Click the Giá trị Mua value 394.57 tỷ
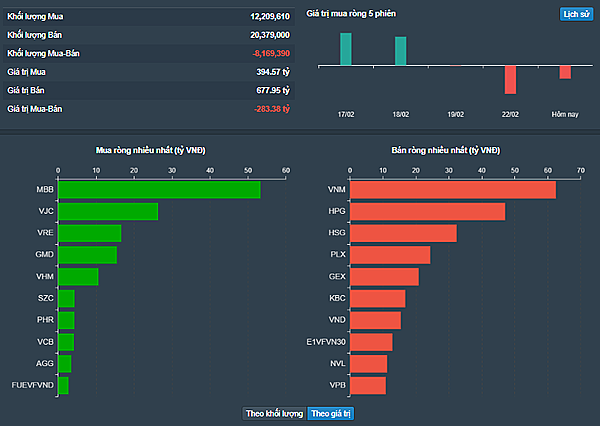The width and height of the screenshot is (600, 426). point(273,72)
